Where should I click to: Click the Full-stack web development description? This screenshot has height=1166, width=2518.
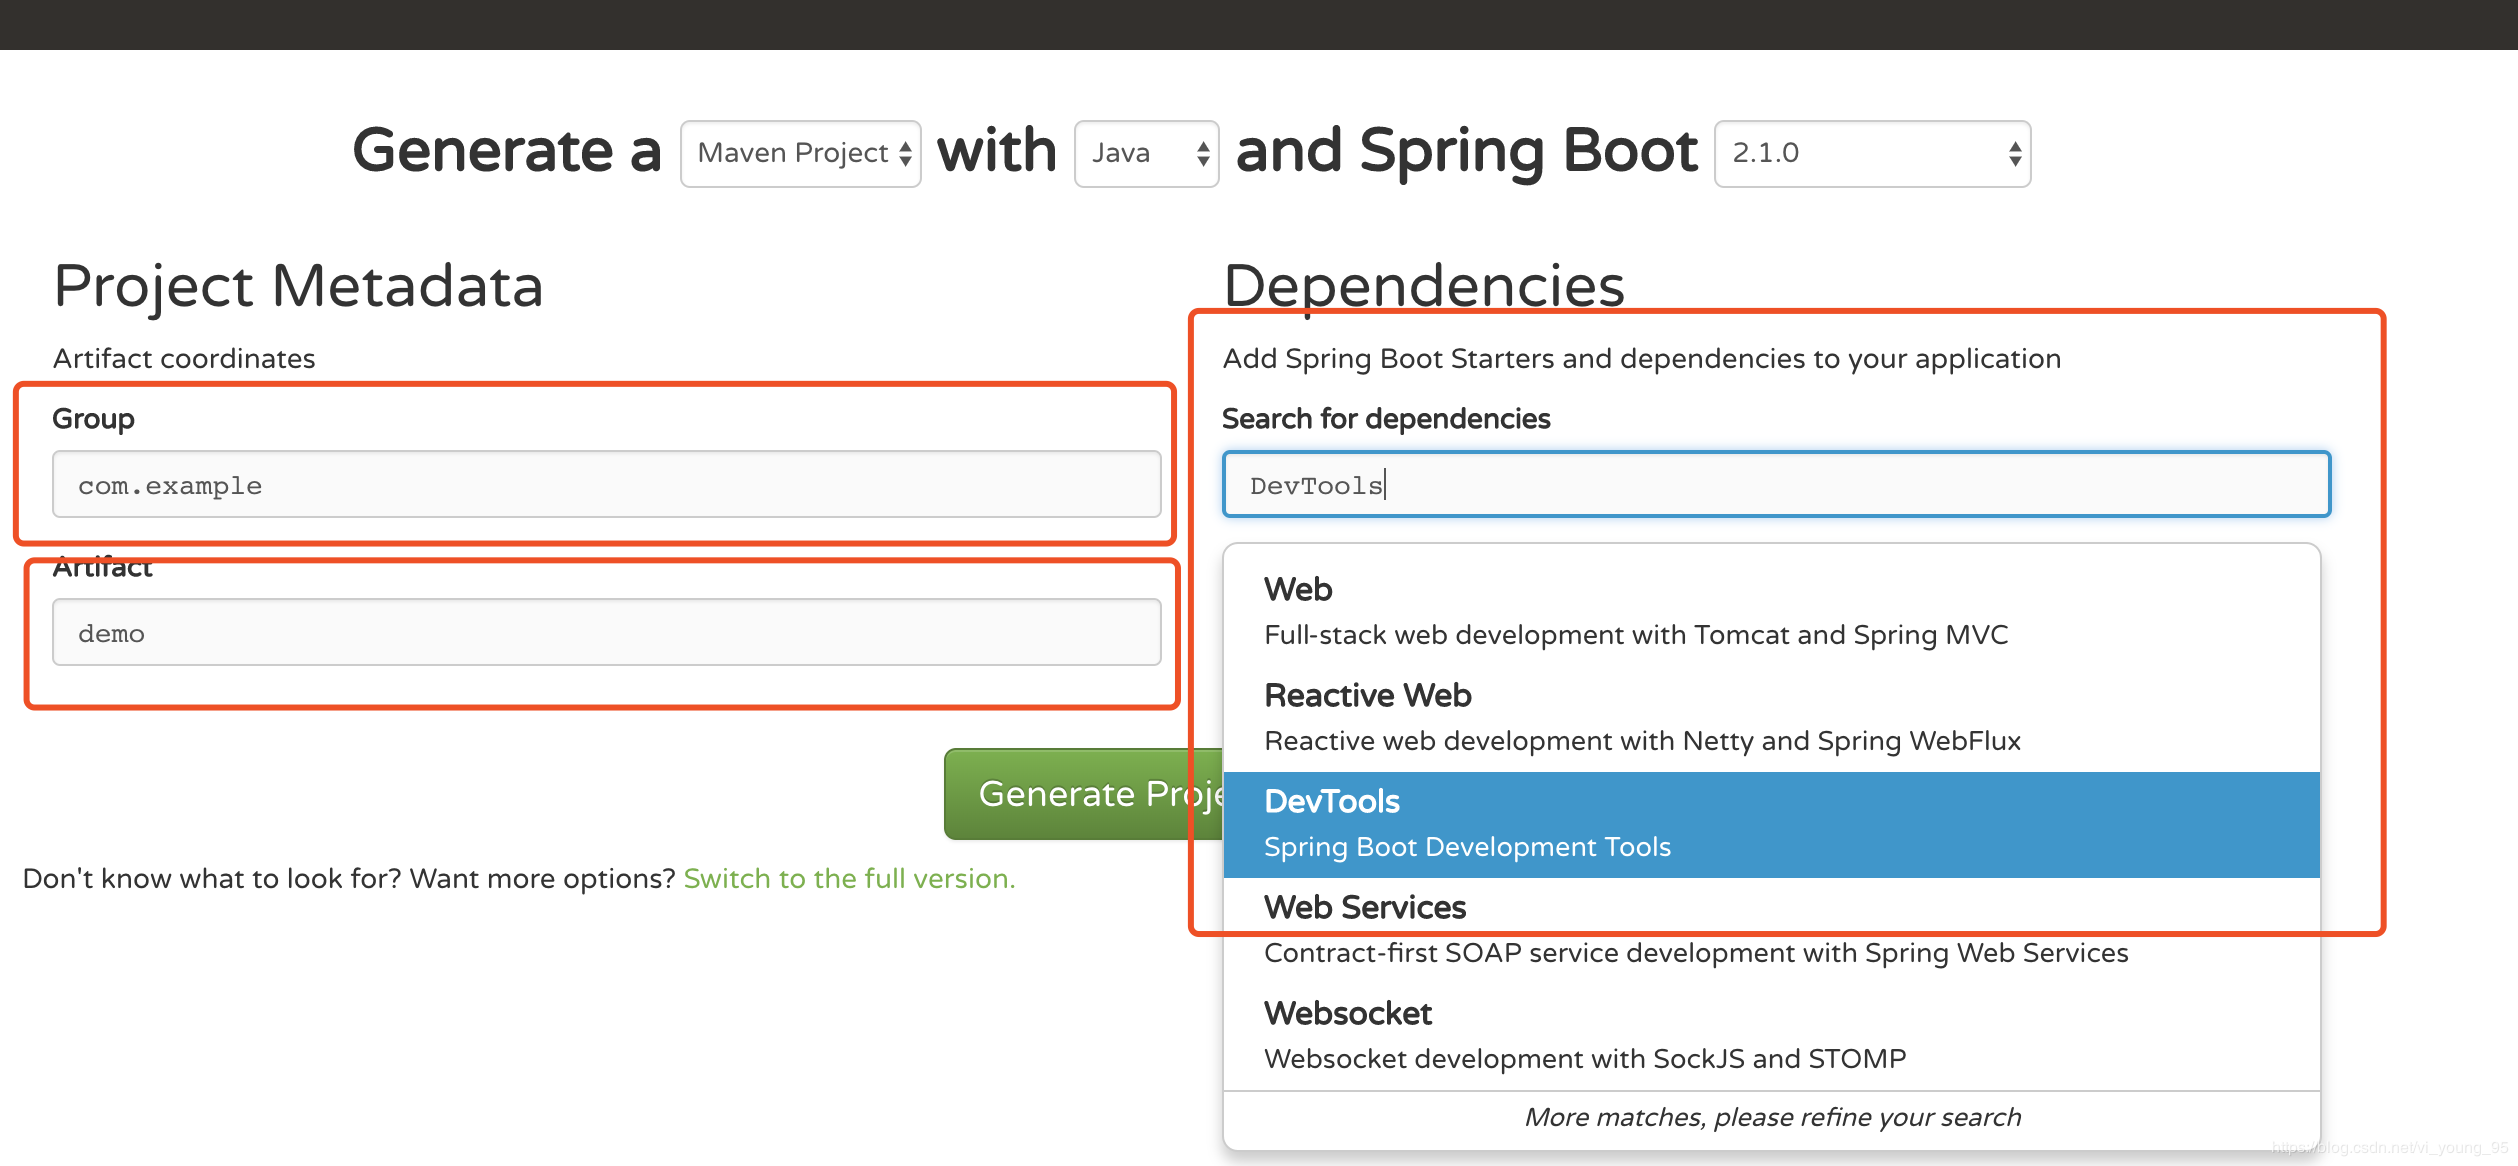click(x=1635, y=636)
